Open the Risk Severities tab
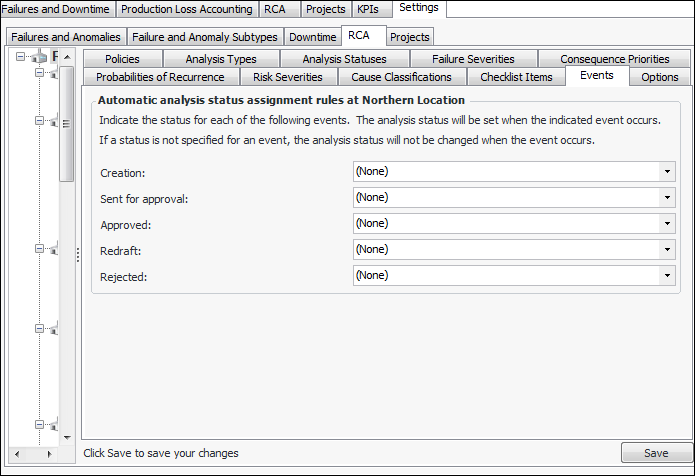This screenshot has height=476, width=695. (x=288, y=77)
